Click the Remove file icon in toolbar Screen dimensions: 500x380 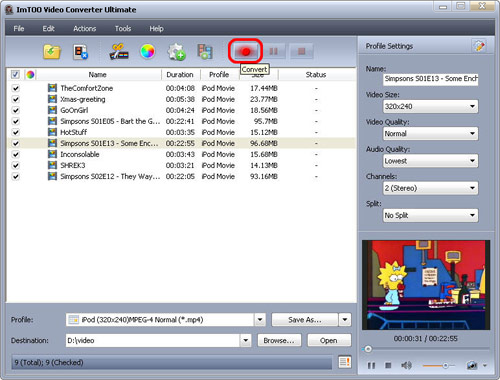click(x=80, y=52)
